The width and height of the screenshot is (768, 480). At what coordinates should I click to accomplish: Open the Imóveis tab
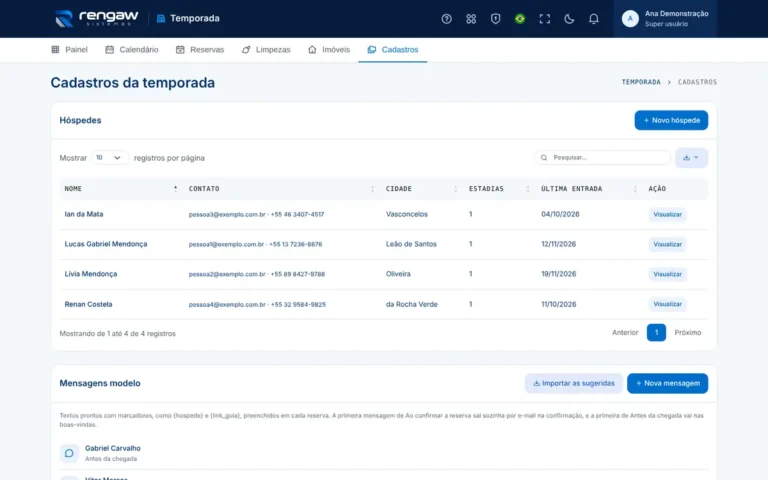(329, 49)
